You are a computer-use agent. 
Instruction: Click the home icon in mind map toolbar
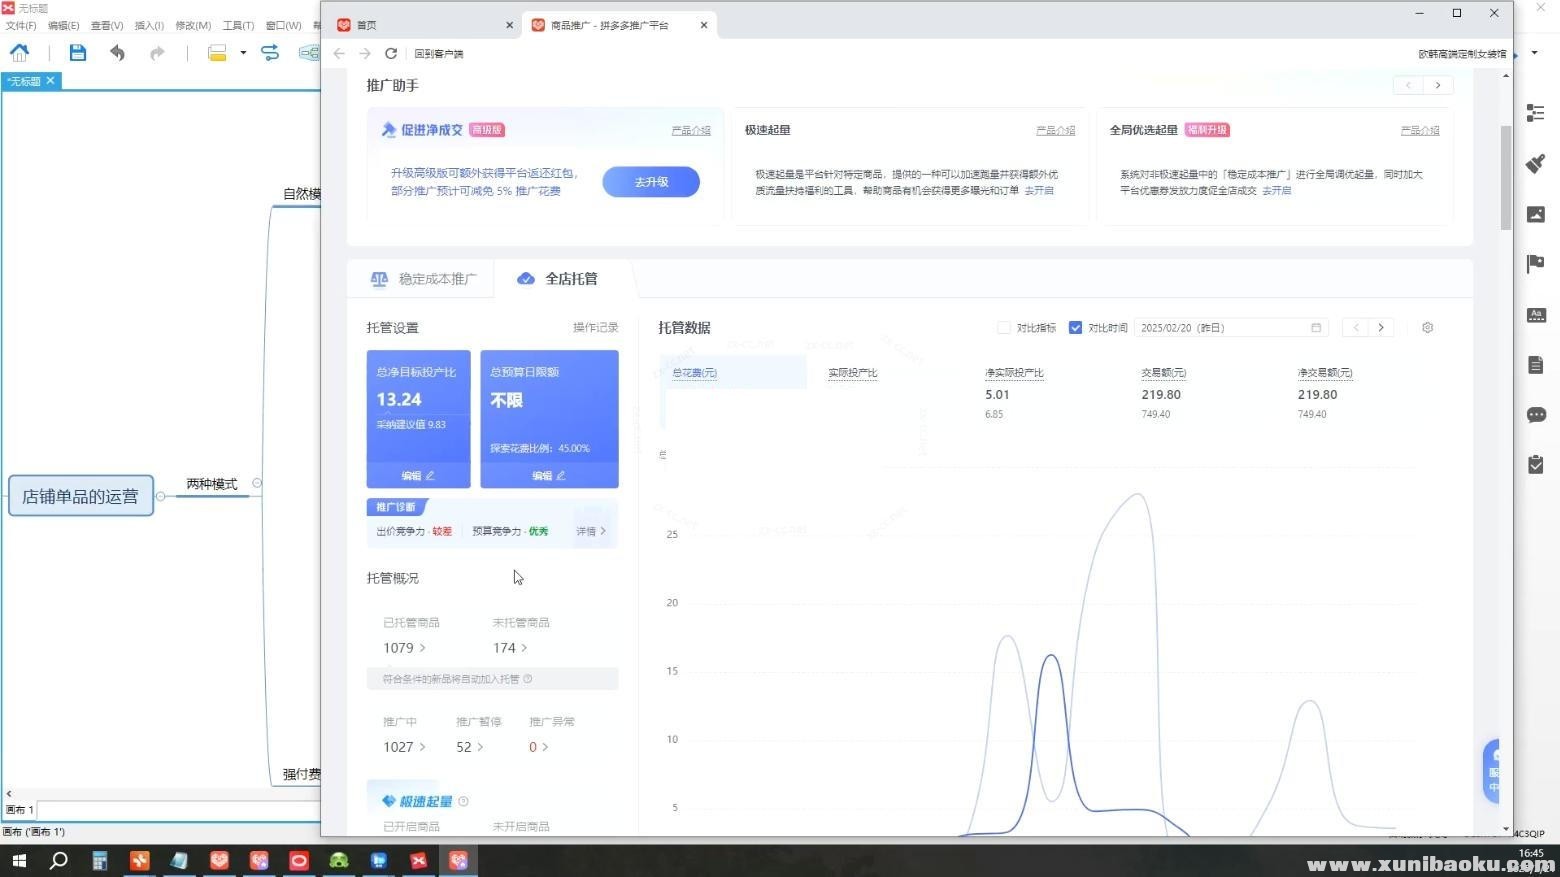click(19, 53)
